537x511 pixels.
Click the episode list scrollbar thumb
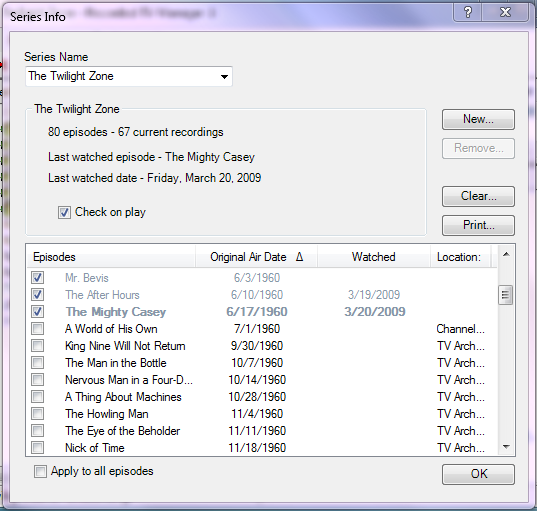pyautogui.click(x=505, y=295)
